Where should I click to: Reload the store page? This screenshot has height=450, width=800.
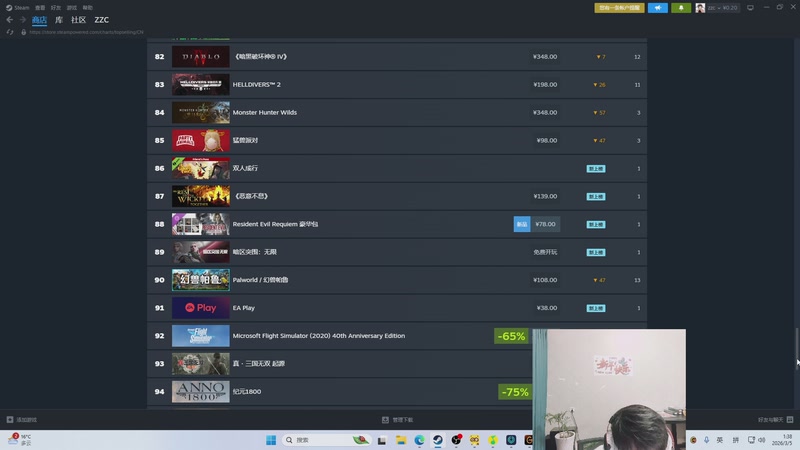10,32
